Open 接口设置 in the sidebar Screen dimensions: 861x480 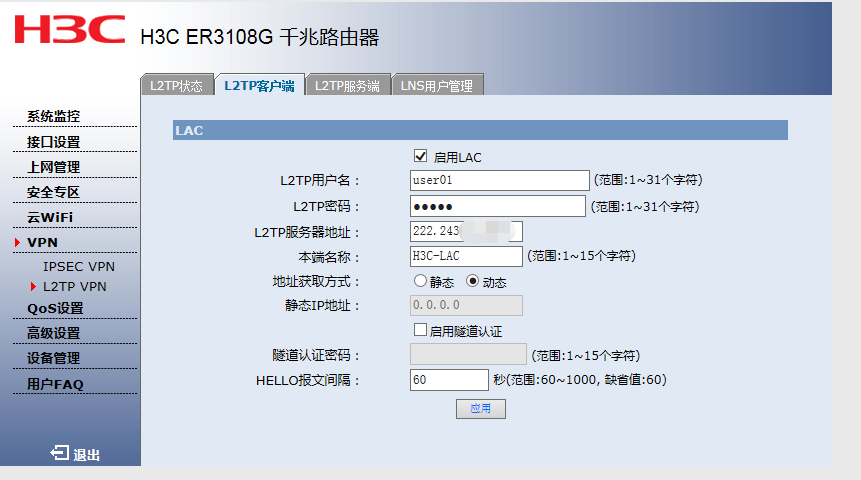53,142
